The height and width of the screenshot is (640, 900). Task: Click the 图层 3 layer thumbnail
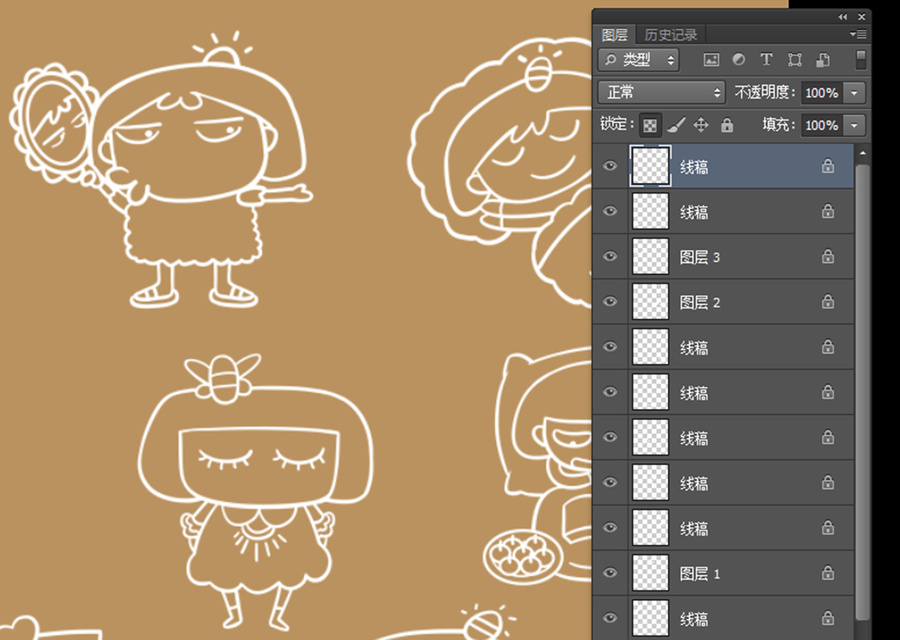pyautogui.click(x=650, y=256)
